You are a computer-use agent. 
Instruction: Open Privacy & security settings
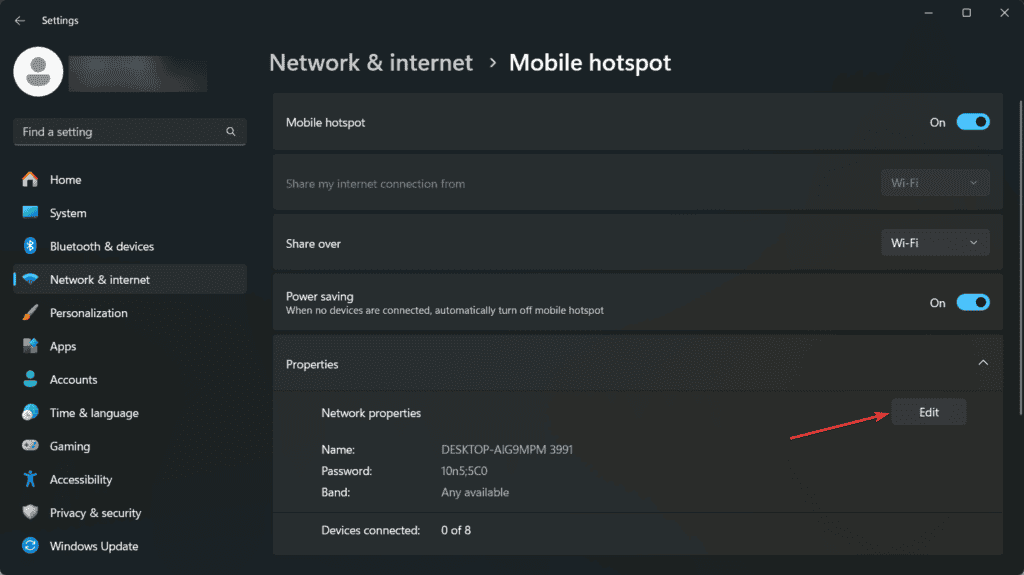(130, 513)
